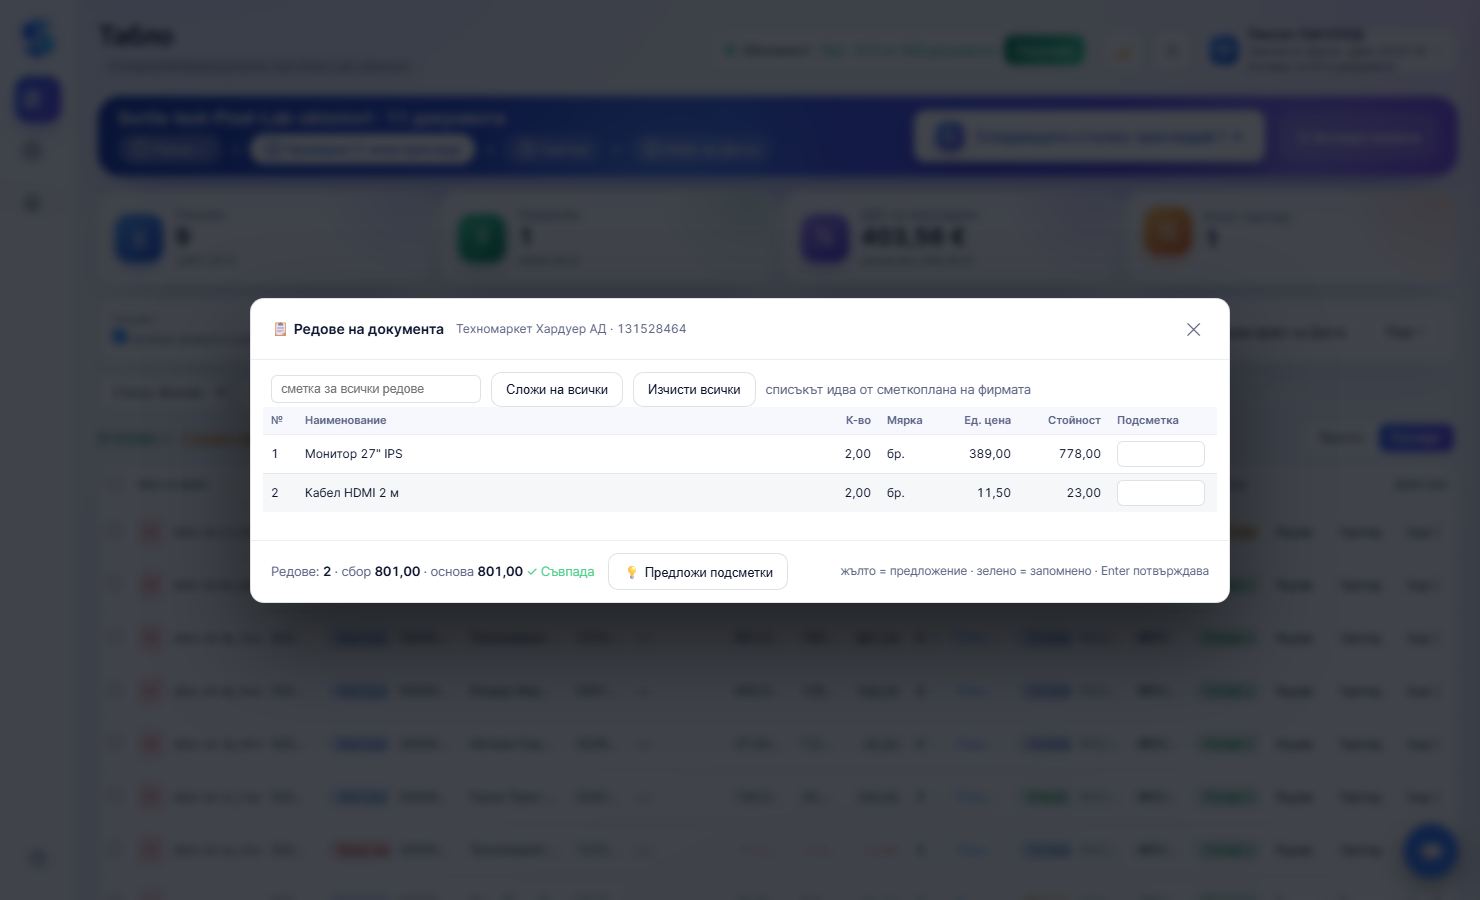Click the unit price 389,00
The height and width of the screenshot is (900, 1480).
[x=990, y=454]
